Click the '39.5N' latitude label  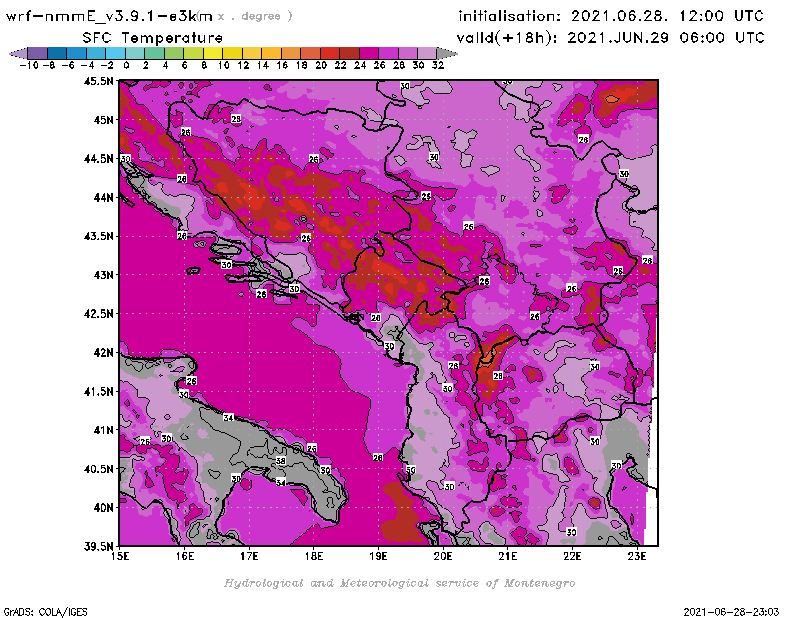point(98,547)
